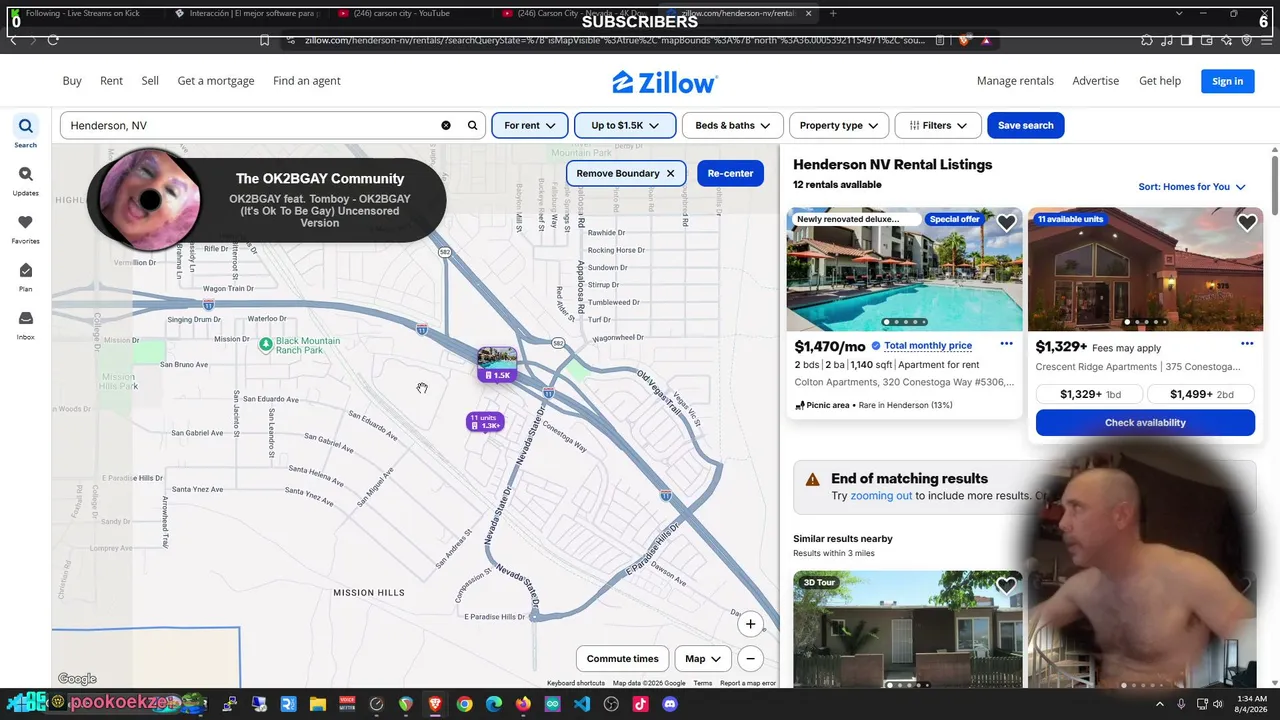Reload the page in the browser
This screenshot has height=720, width=1280.
point(53,40)
